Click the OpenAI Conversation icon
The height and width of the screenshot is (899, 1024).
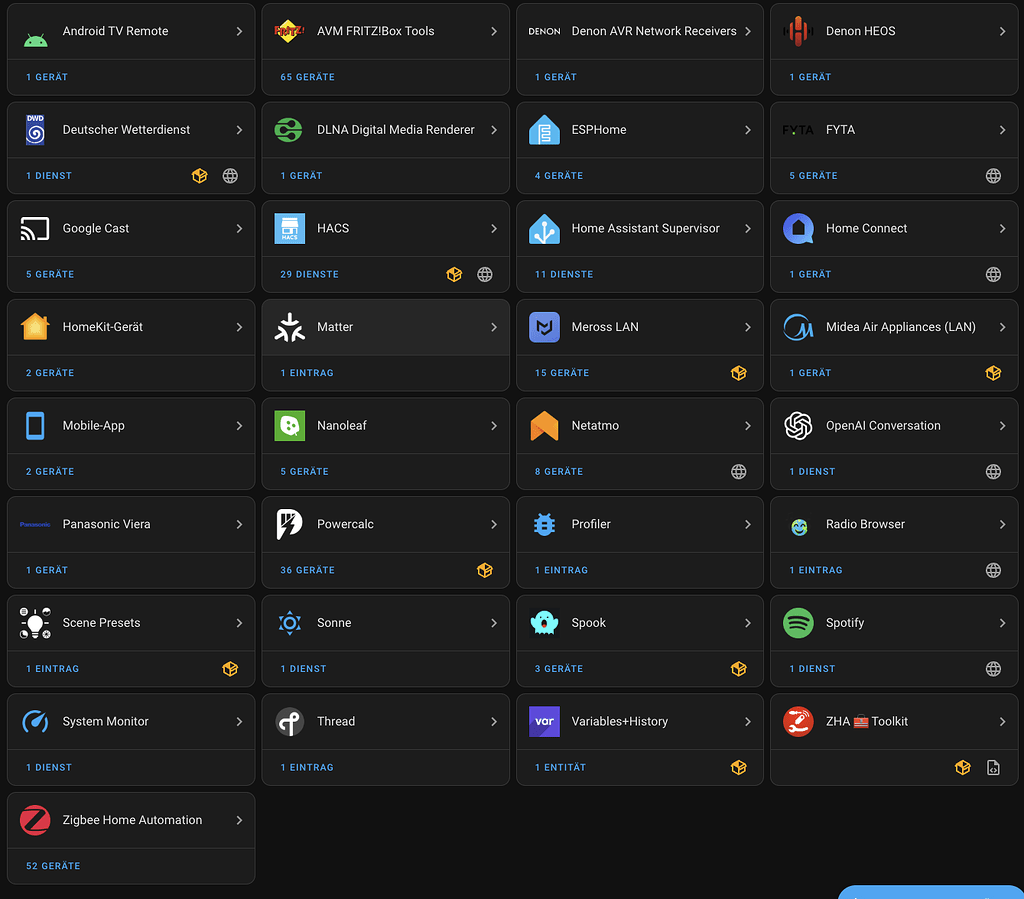798,425
